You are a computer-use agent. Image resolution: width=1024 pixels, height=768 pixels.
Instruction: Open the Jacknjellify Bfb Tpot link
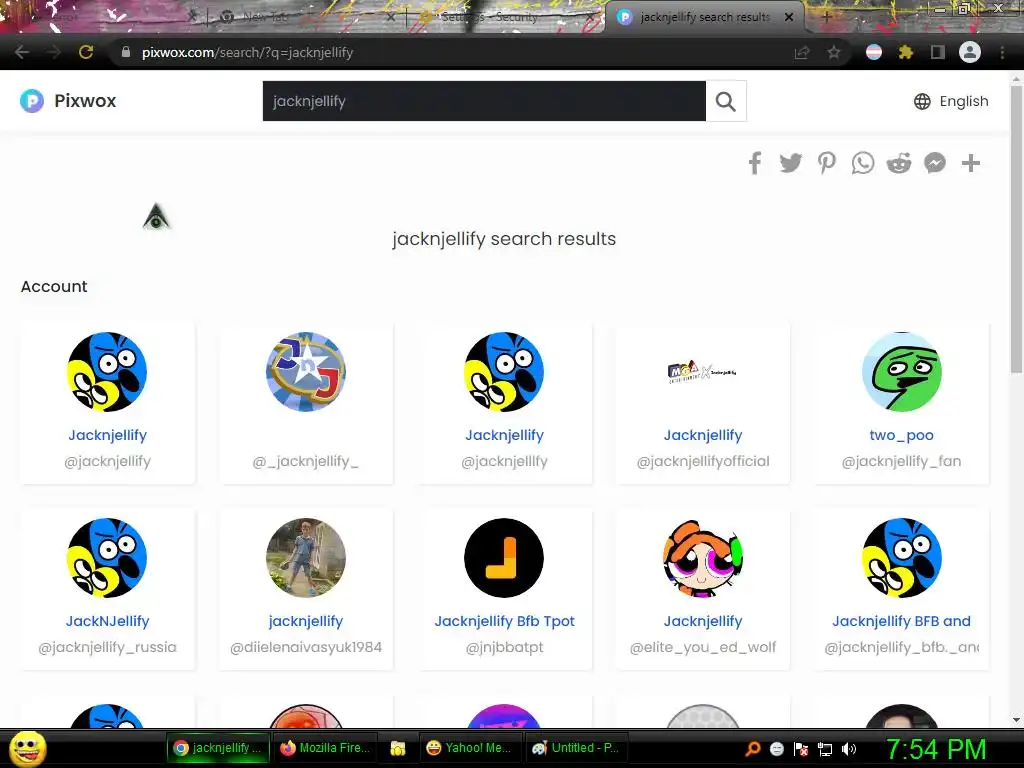coord(504,621)
